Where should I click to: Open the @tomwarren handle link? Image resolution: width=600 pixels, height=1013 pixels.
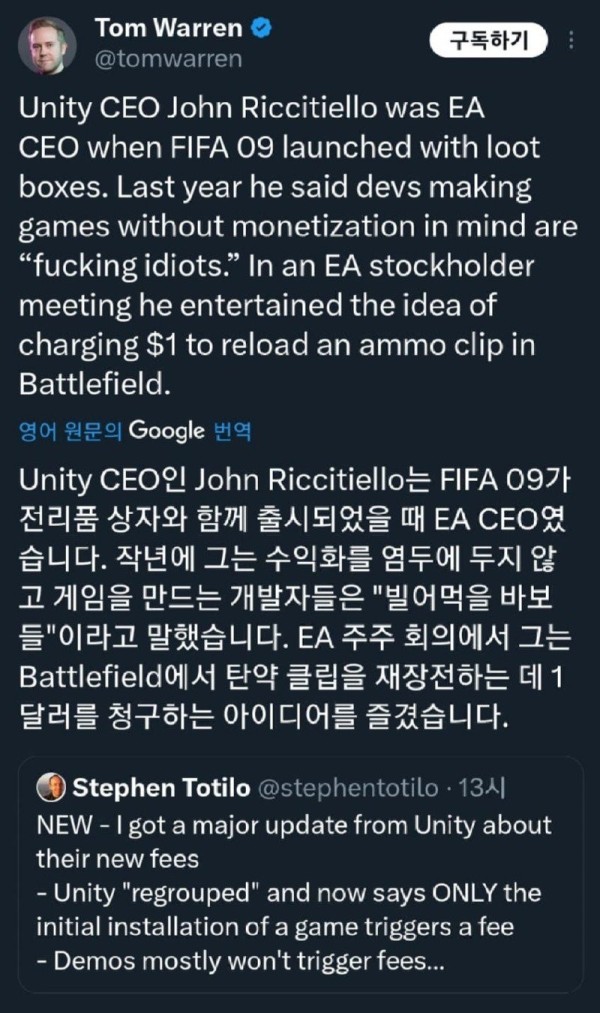pyautogui.click(x=168, y=59)
